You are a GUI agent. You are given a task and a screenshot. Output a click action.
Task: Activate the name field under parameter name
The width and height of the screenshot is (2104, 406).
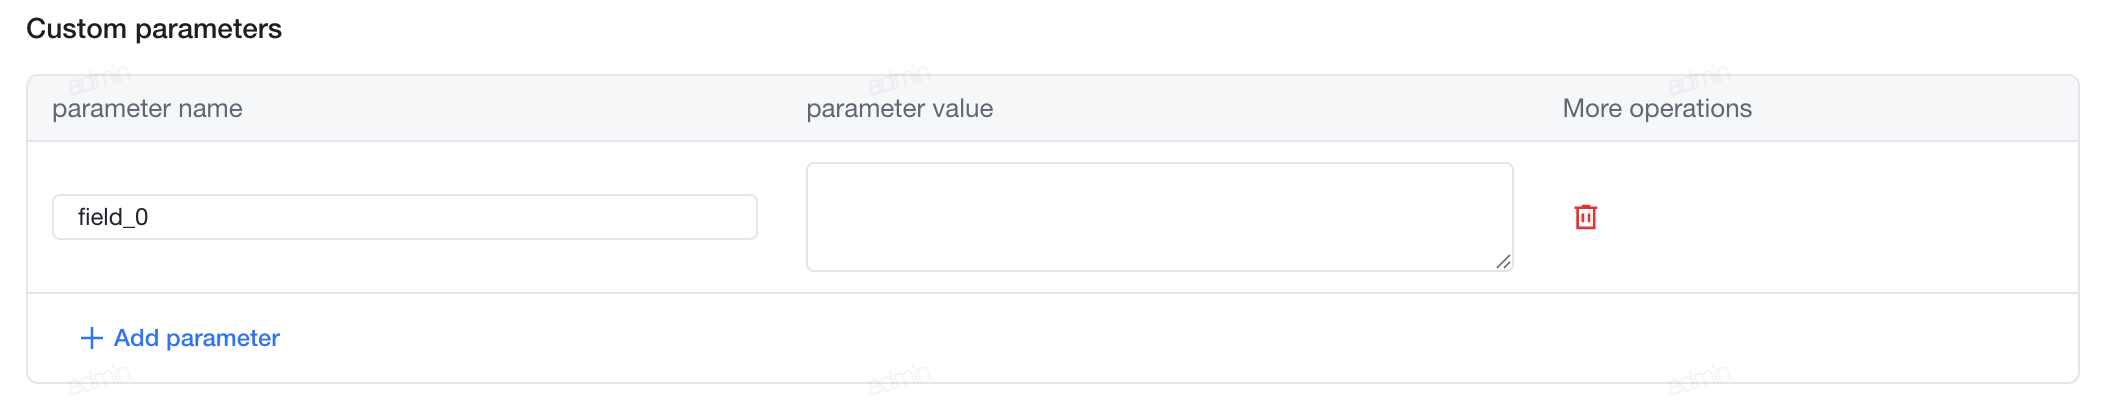pos(405,217)
